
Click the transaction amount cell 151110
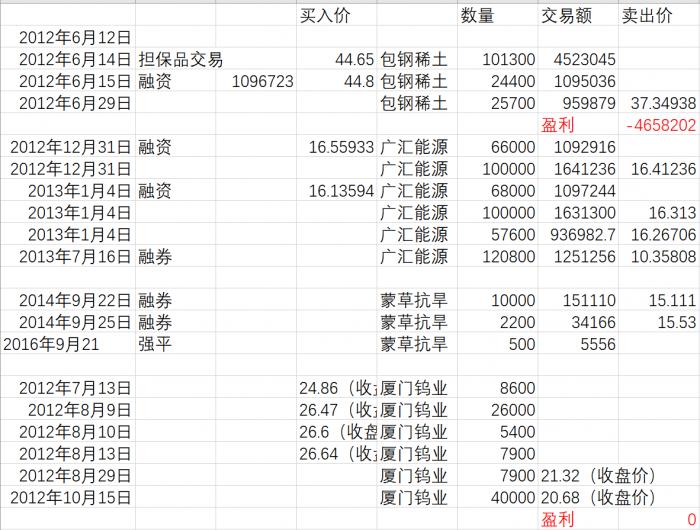point(578,300)
